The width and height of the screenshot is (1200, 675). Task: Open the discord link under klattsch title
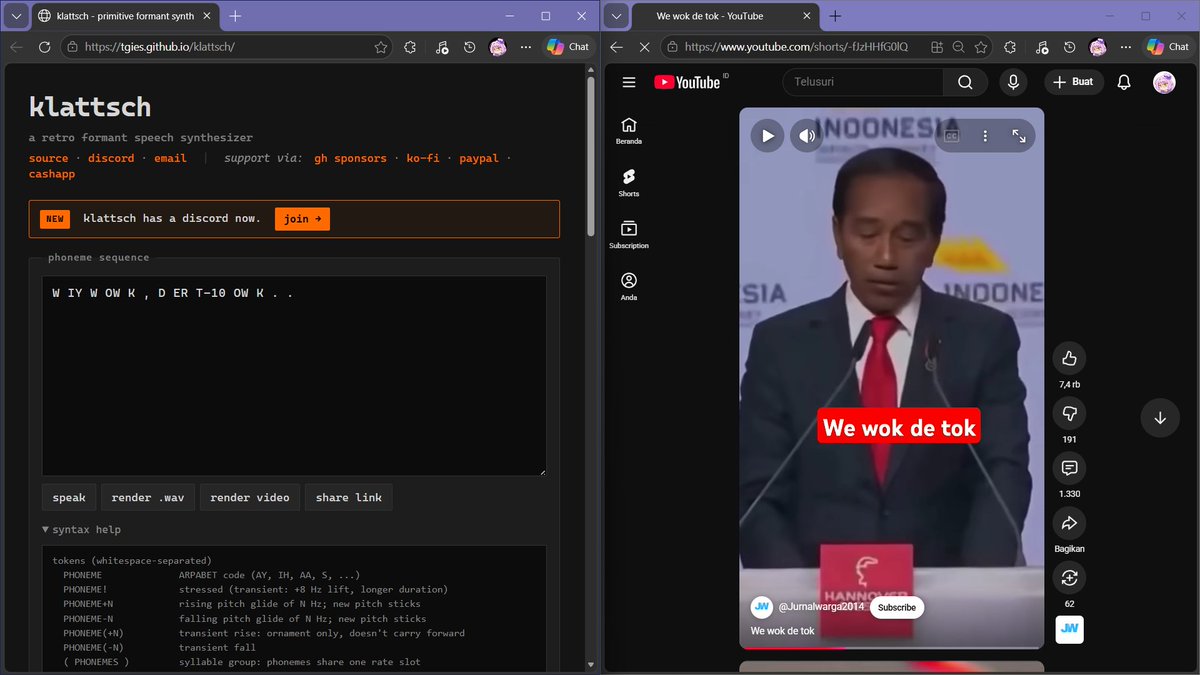(111, 158)
